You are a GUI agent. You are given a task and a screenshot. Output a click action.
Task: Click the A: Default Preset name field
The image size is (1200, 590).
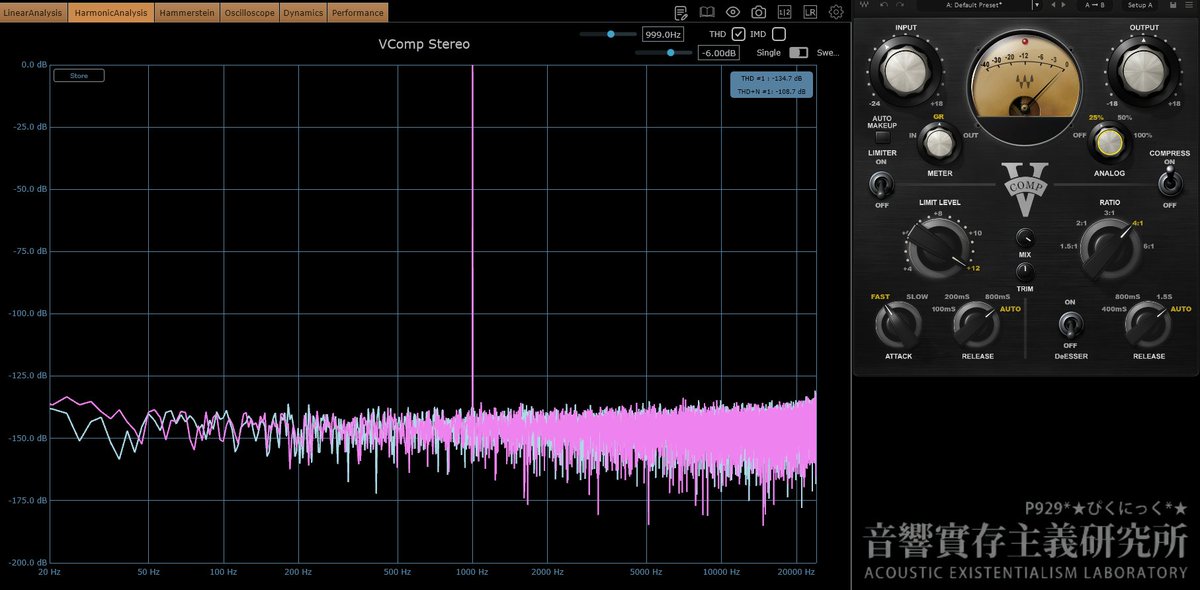tap(974, 5)
